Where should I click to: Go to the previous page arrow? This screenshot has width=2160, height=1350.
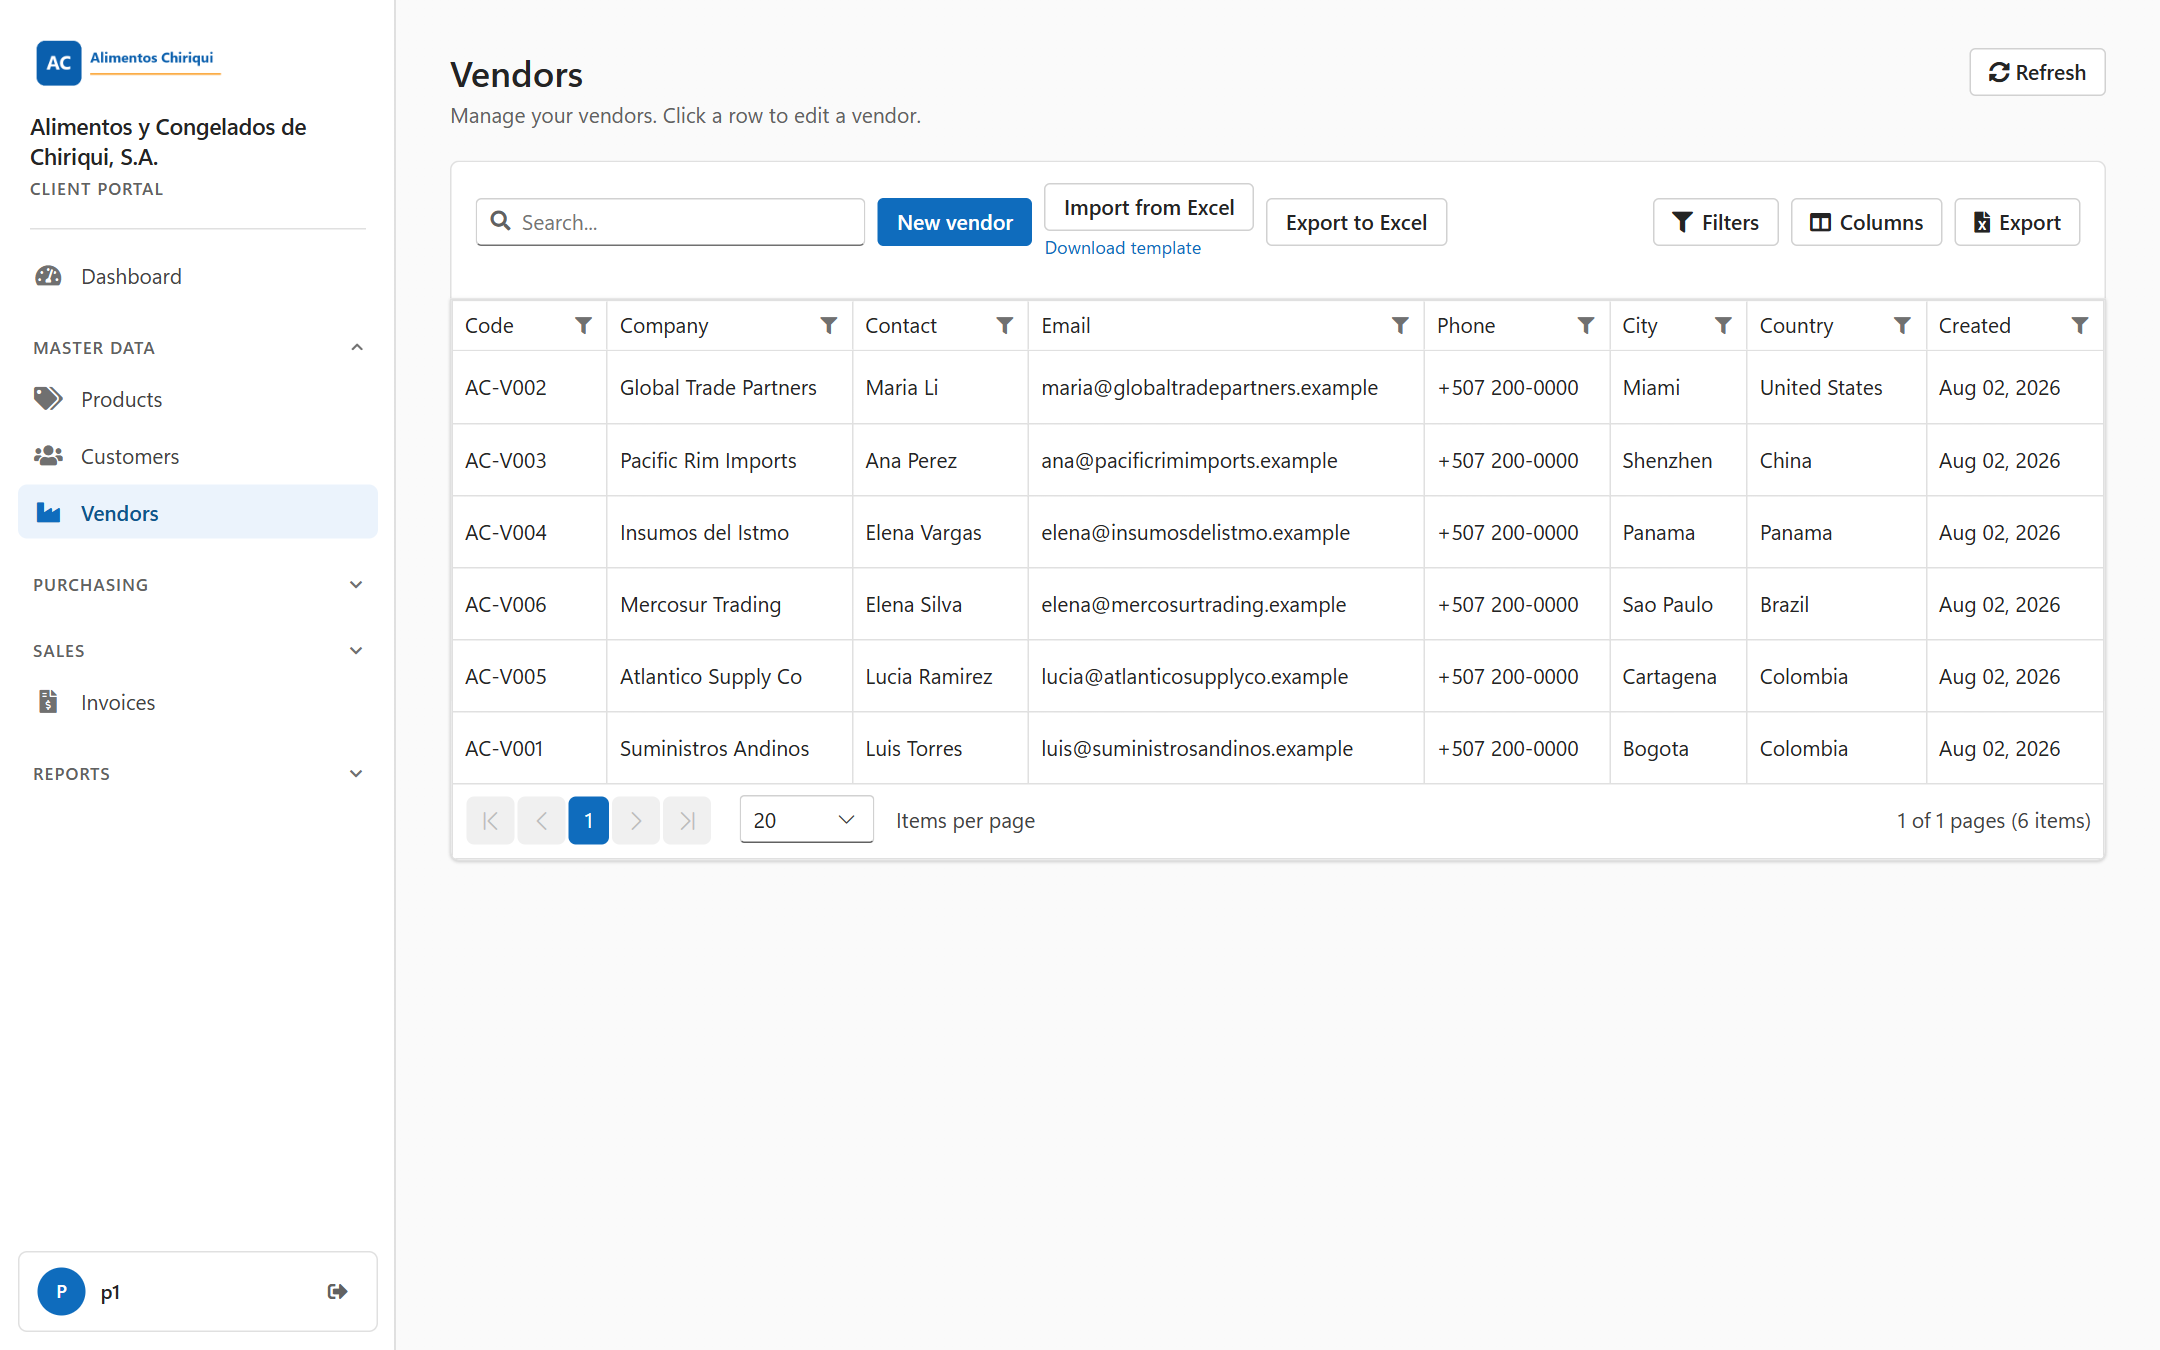(x=541, y=820)
